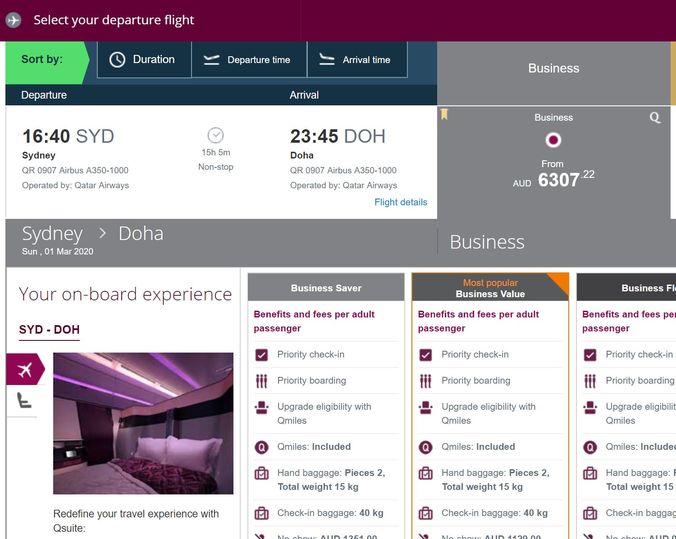This screenshot has width=676, height=539.
Task: Click the Sydney to Doha chevron arrow
Action: point(102,233)
